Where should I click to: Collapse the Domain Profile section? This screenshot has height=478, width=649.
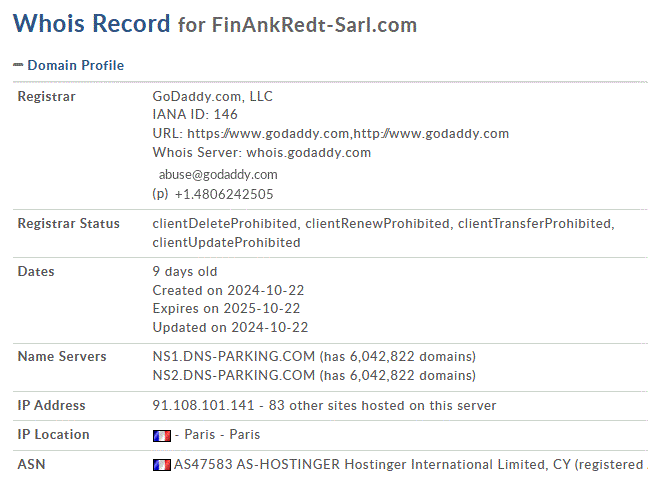point(75,65)
